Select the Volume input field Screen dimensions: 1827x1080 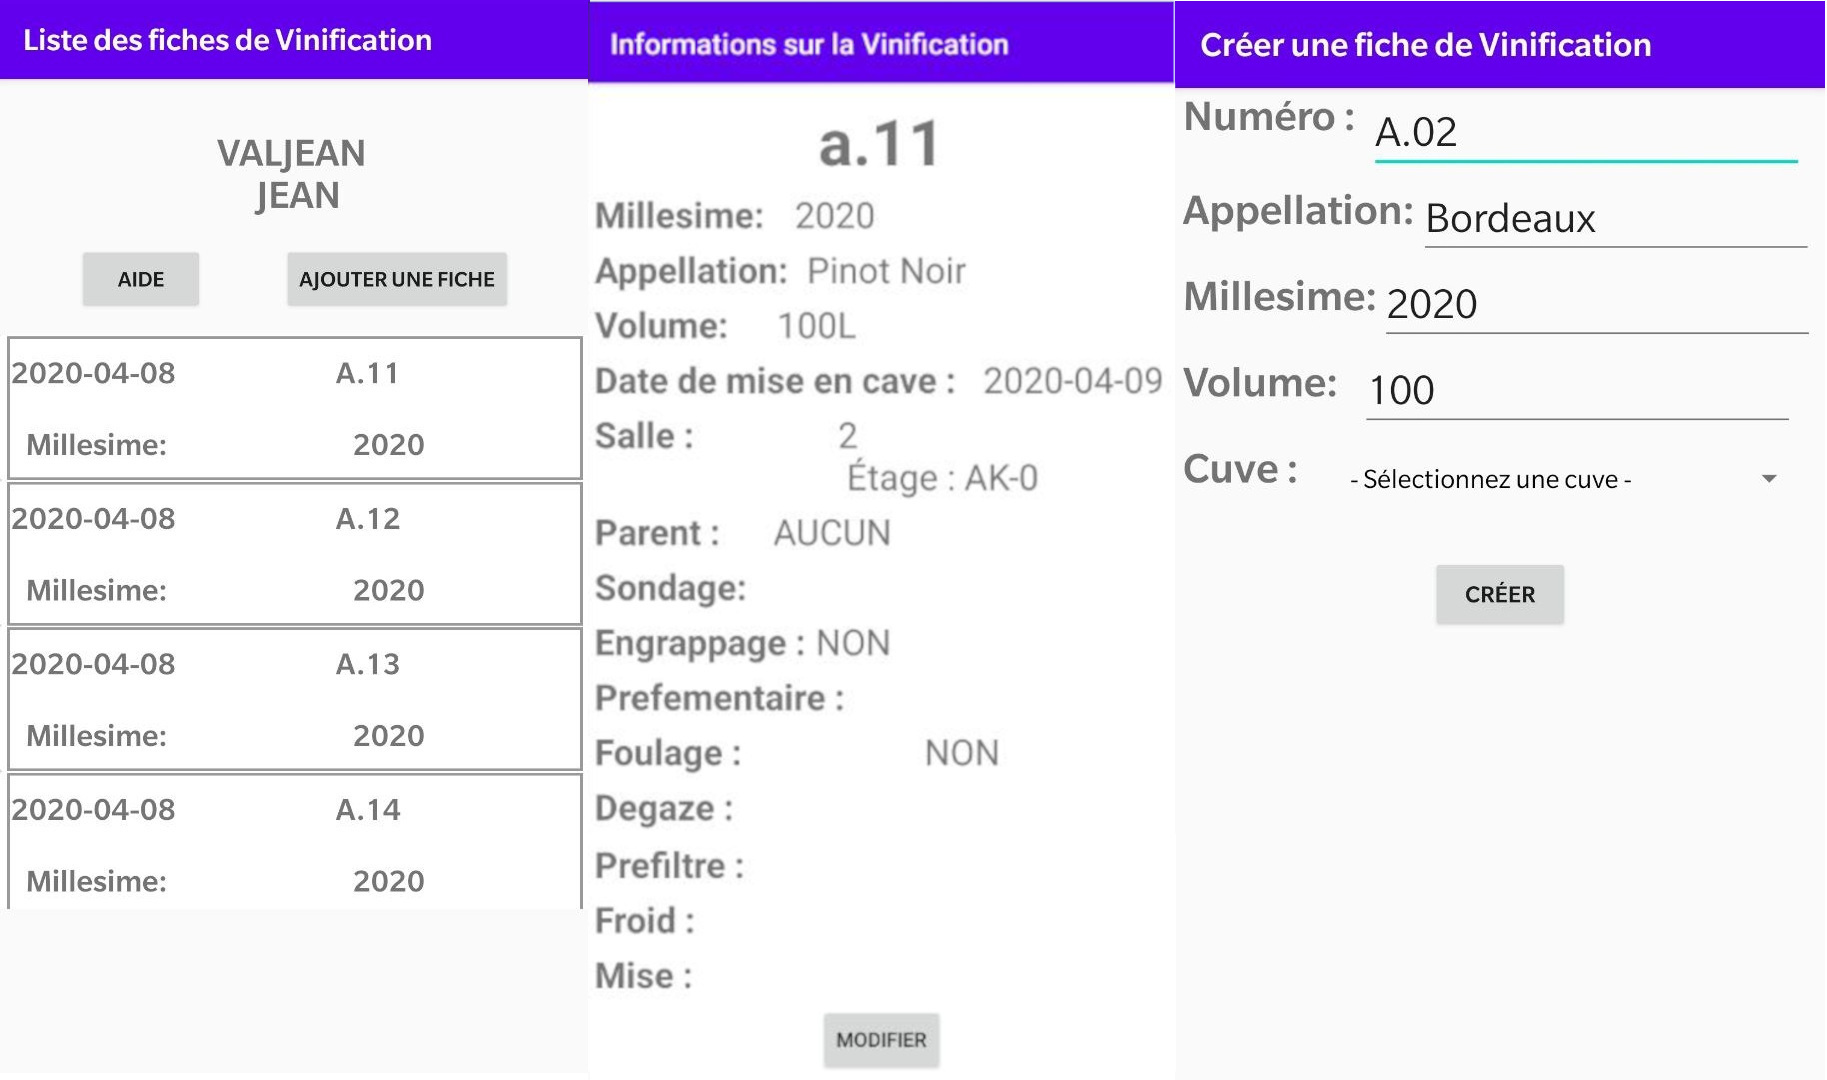(x=1576, y=390)
